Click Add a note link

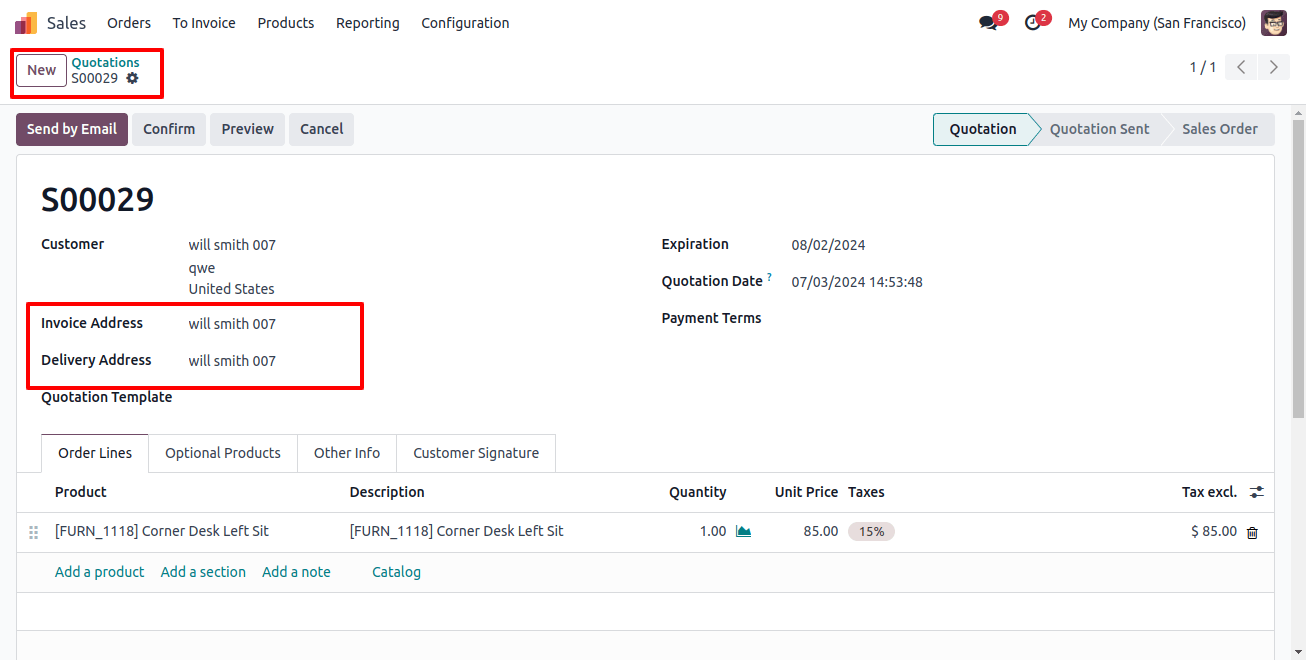pyautogui.click(x=296, y=572)
